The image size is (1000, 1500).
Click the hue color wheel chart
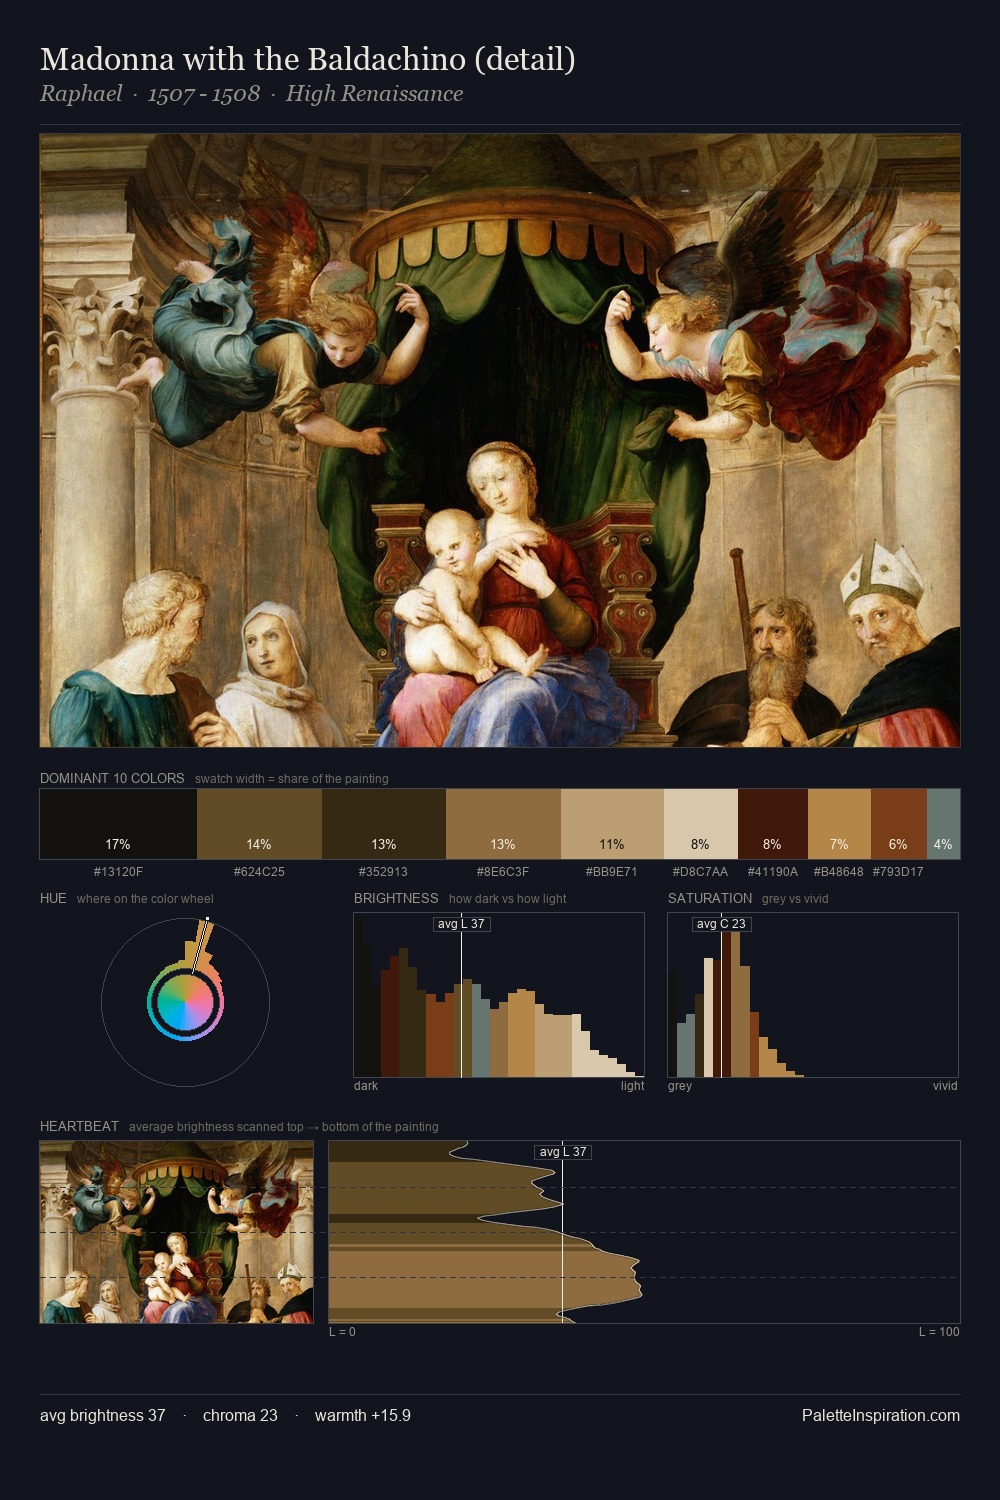click(185, 1001)
